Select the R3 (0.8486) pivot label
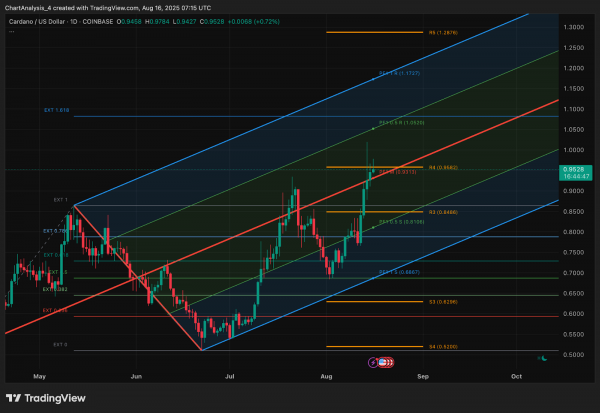The image size is (600, 413). [x=443, y=212]
